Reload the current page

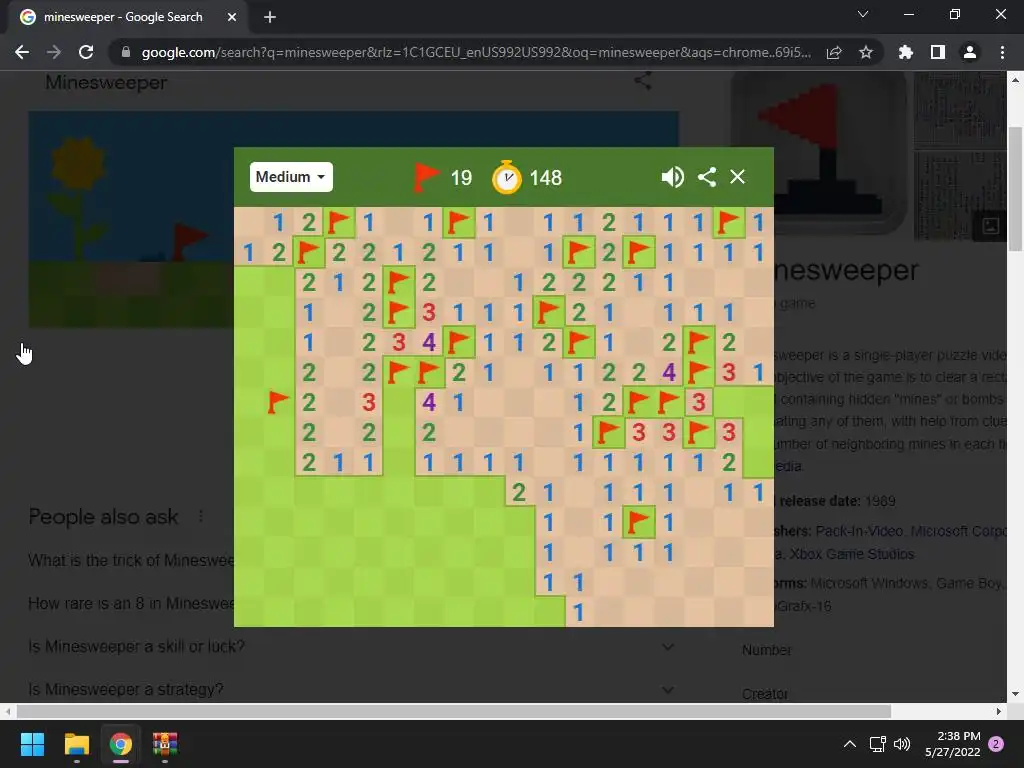(x=86, y=52)
